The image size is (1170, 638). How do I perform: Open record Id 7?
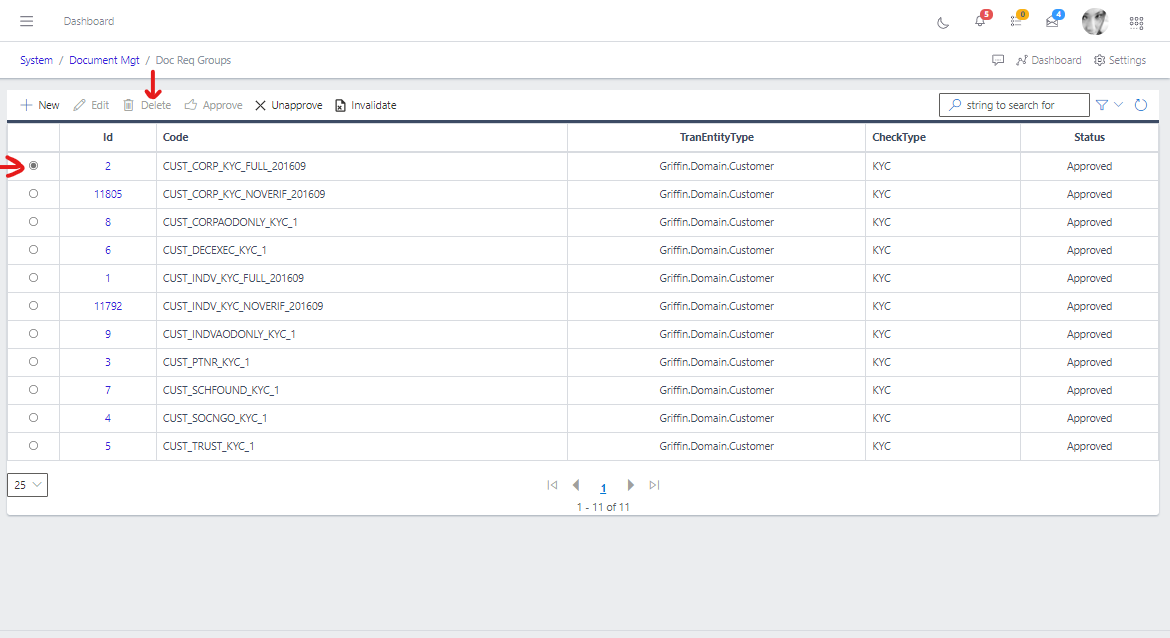[x=107, y=390]
